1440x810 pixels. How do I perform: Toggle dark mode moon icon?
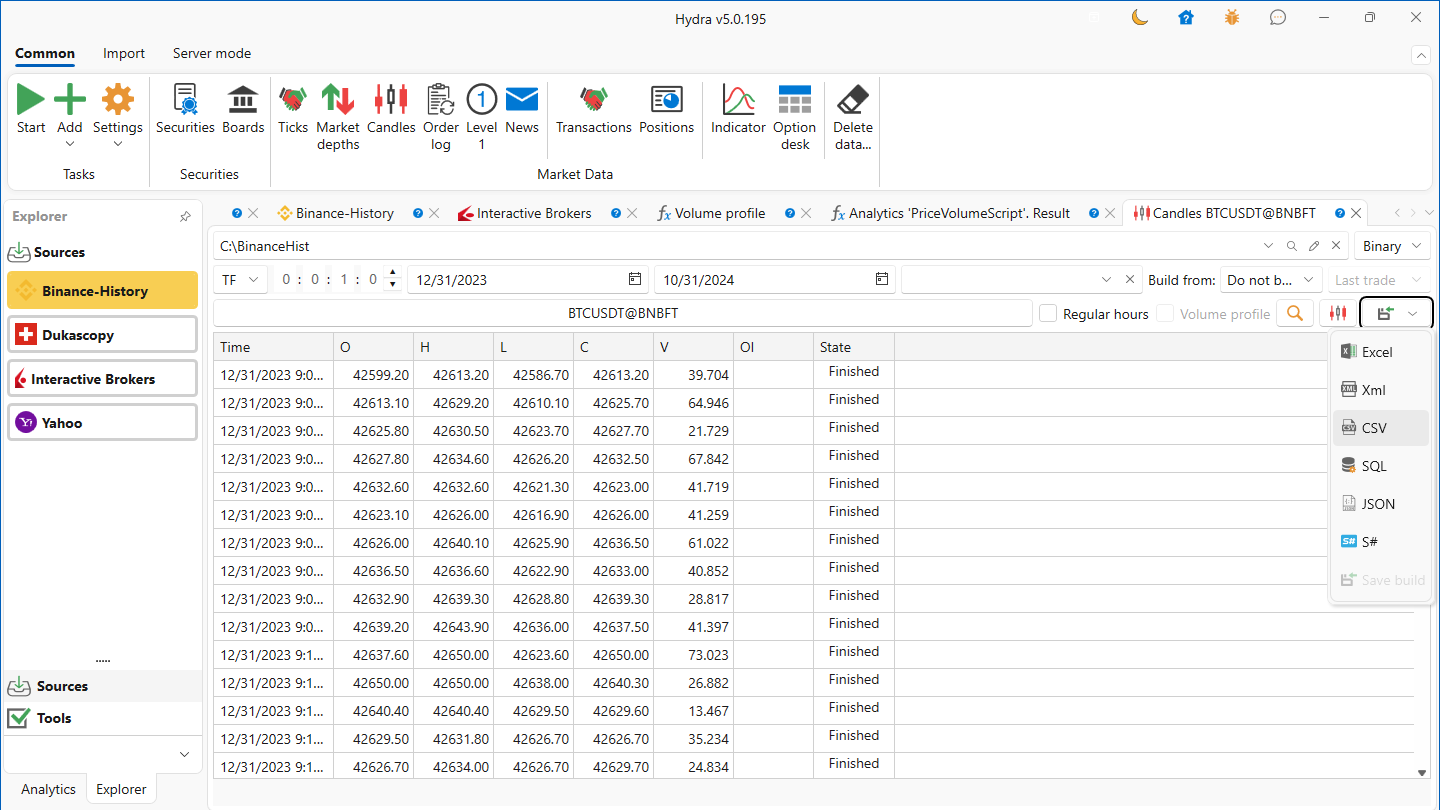[1139, 17]
